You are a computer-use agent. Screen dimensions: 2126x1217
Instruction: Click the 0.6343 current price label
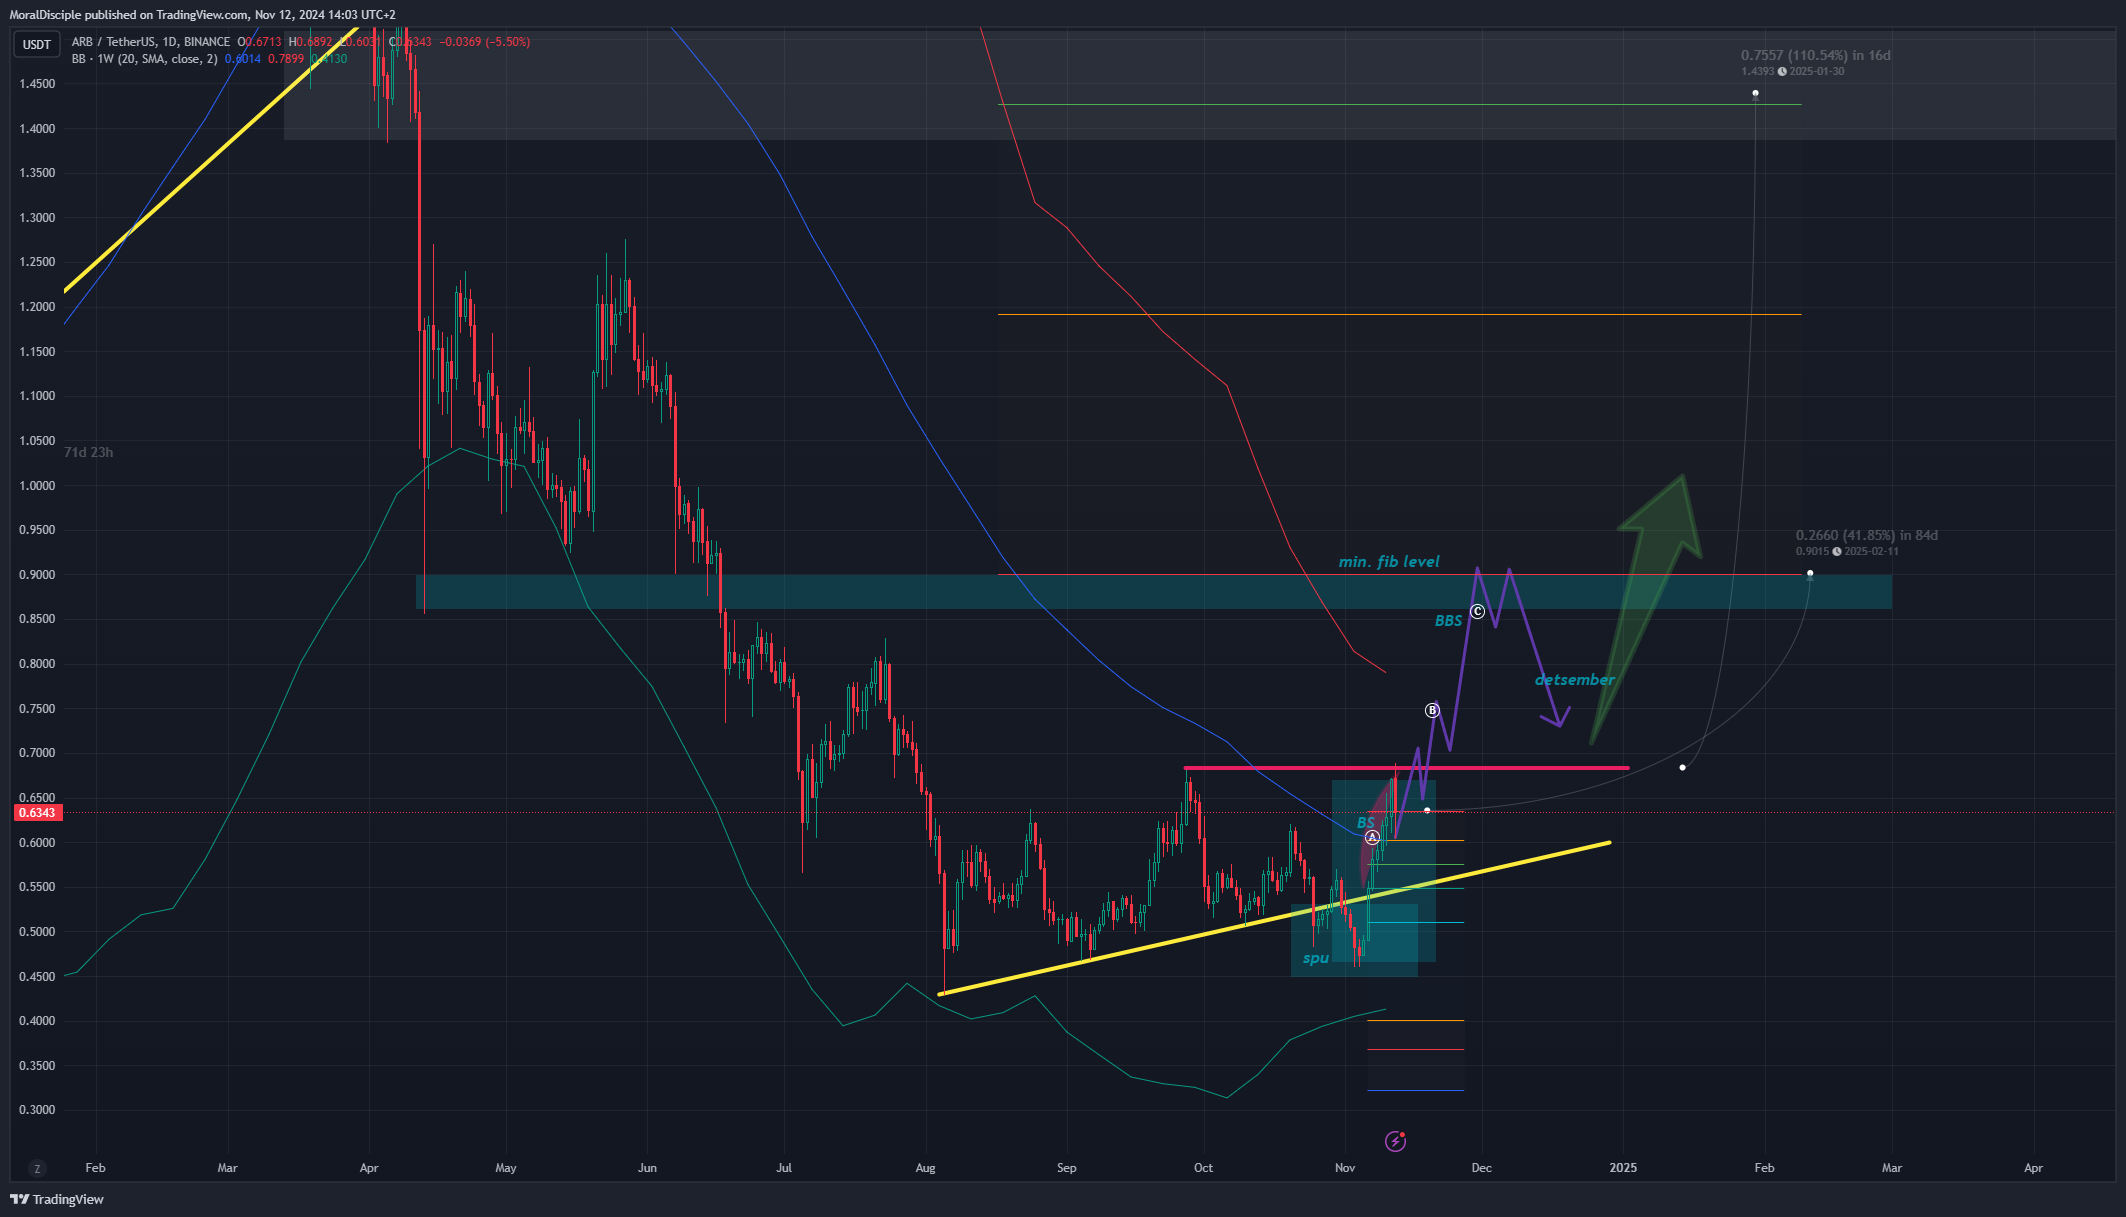[38, 813]
